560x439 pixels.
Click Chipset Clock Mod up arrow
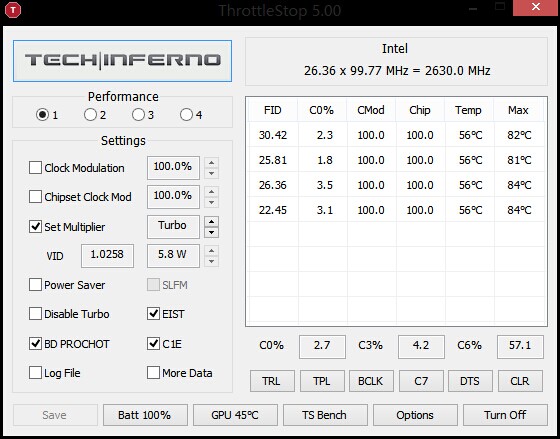(x=211, y=191)
